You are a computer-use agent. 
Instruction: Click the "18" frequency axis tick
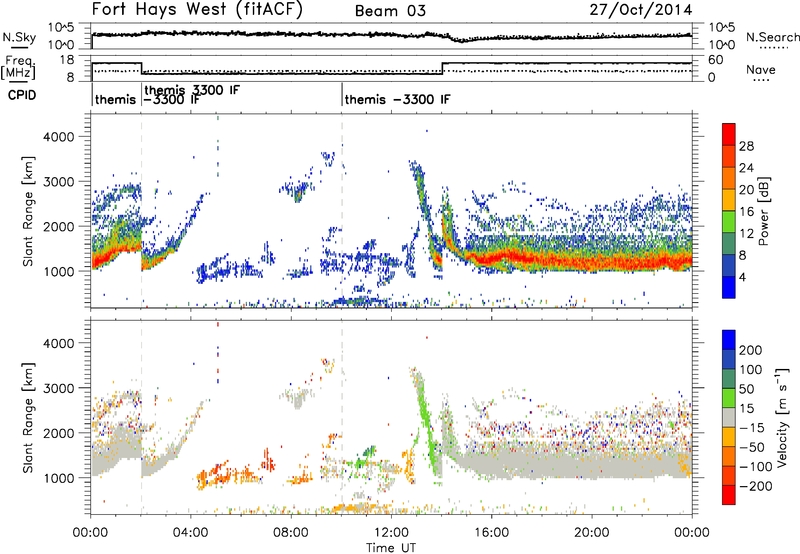(67, 60)
